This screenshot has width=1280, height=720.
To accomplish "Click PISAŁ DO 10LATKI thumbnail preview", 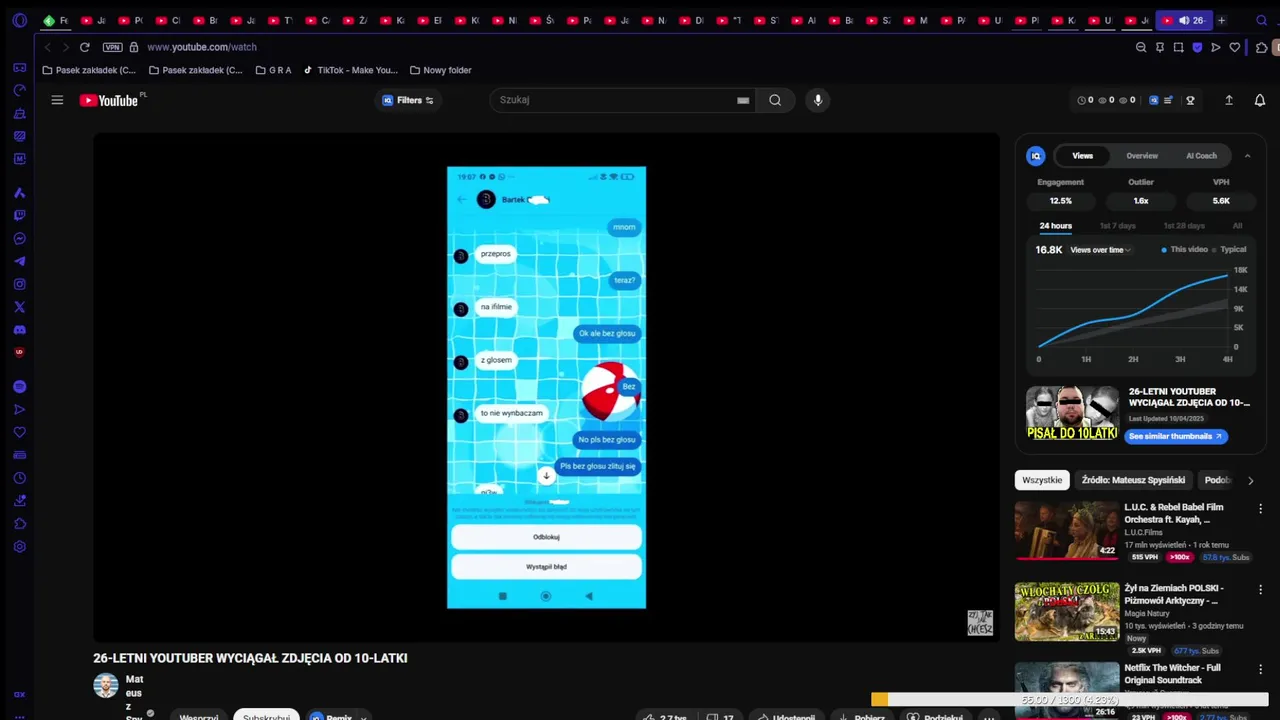I will [x=1072, y=414].
